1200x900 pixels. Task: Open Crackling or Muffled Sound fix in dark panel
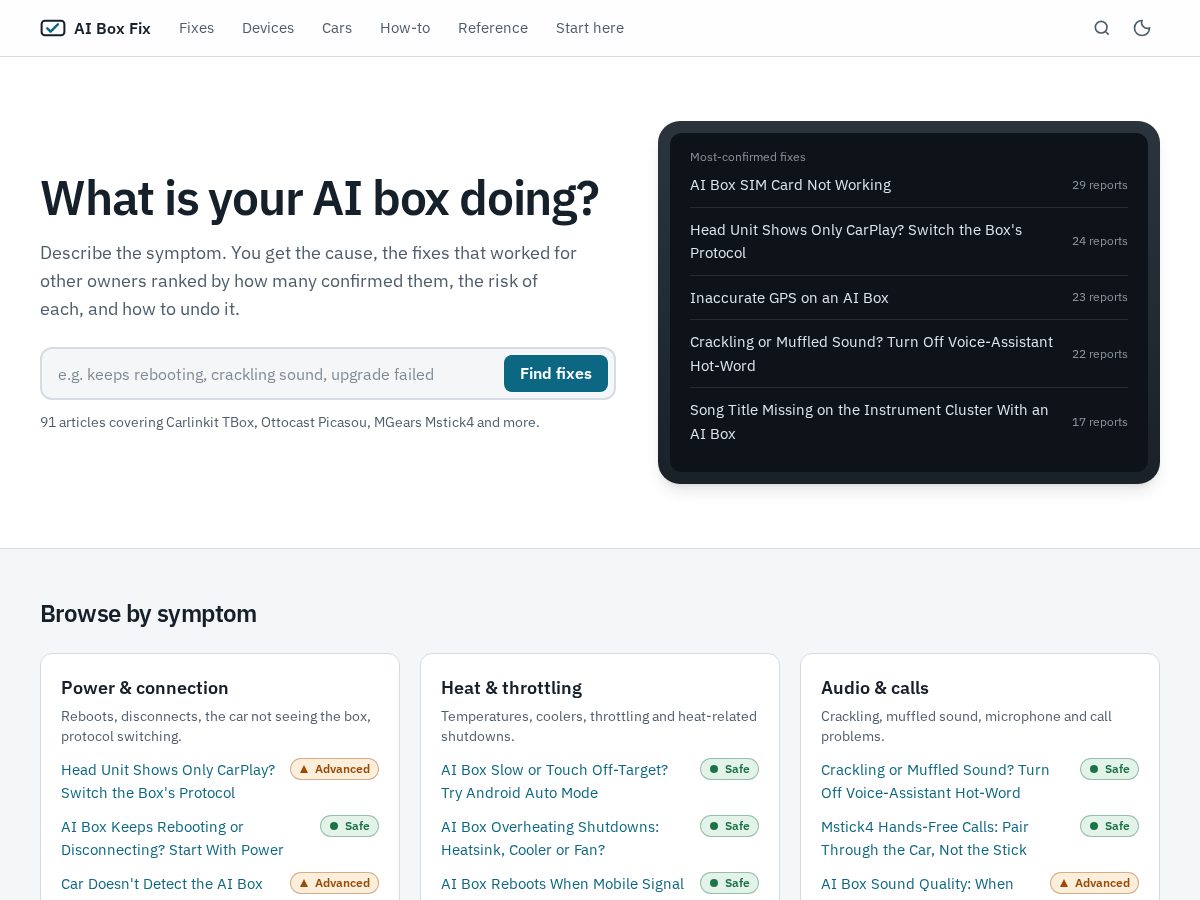[871, 354]
